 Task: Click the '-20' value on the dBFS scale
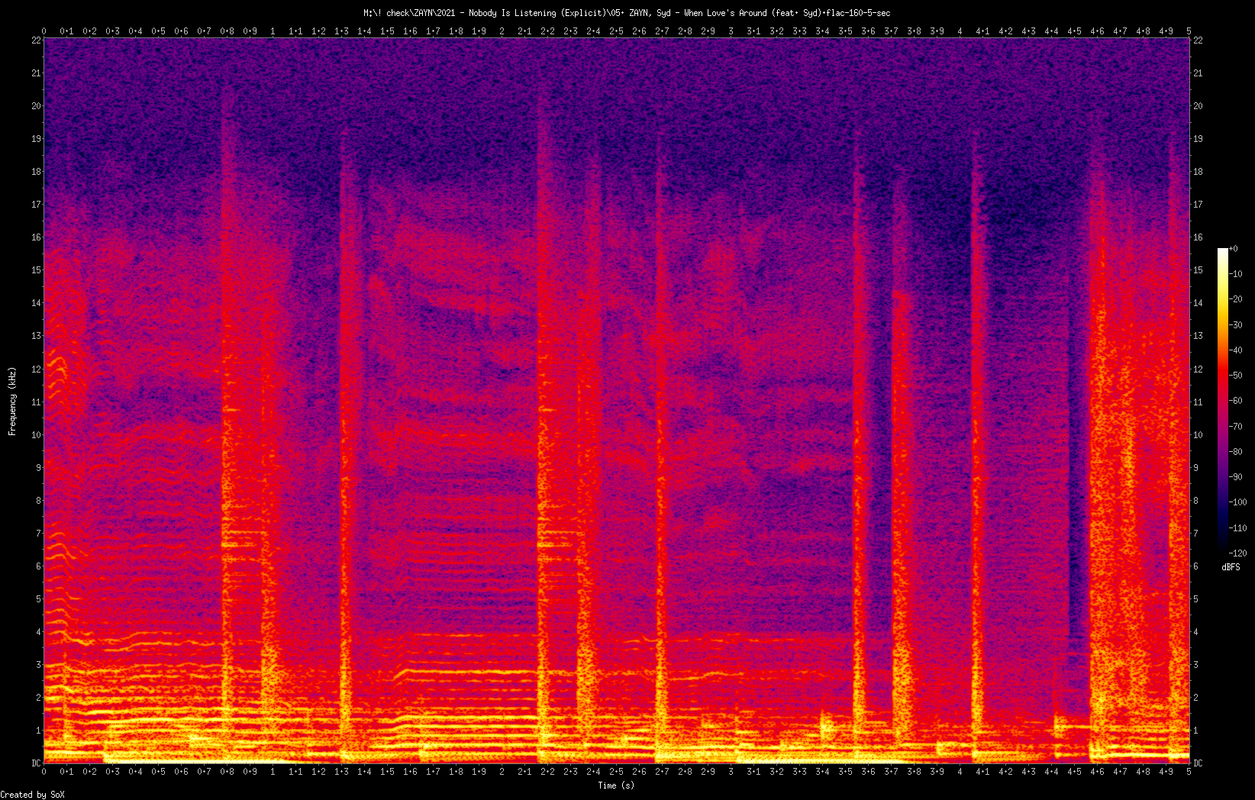tap(1236, 299)
